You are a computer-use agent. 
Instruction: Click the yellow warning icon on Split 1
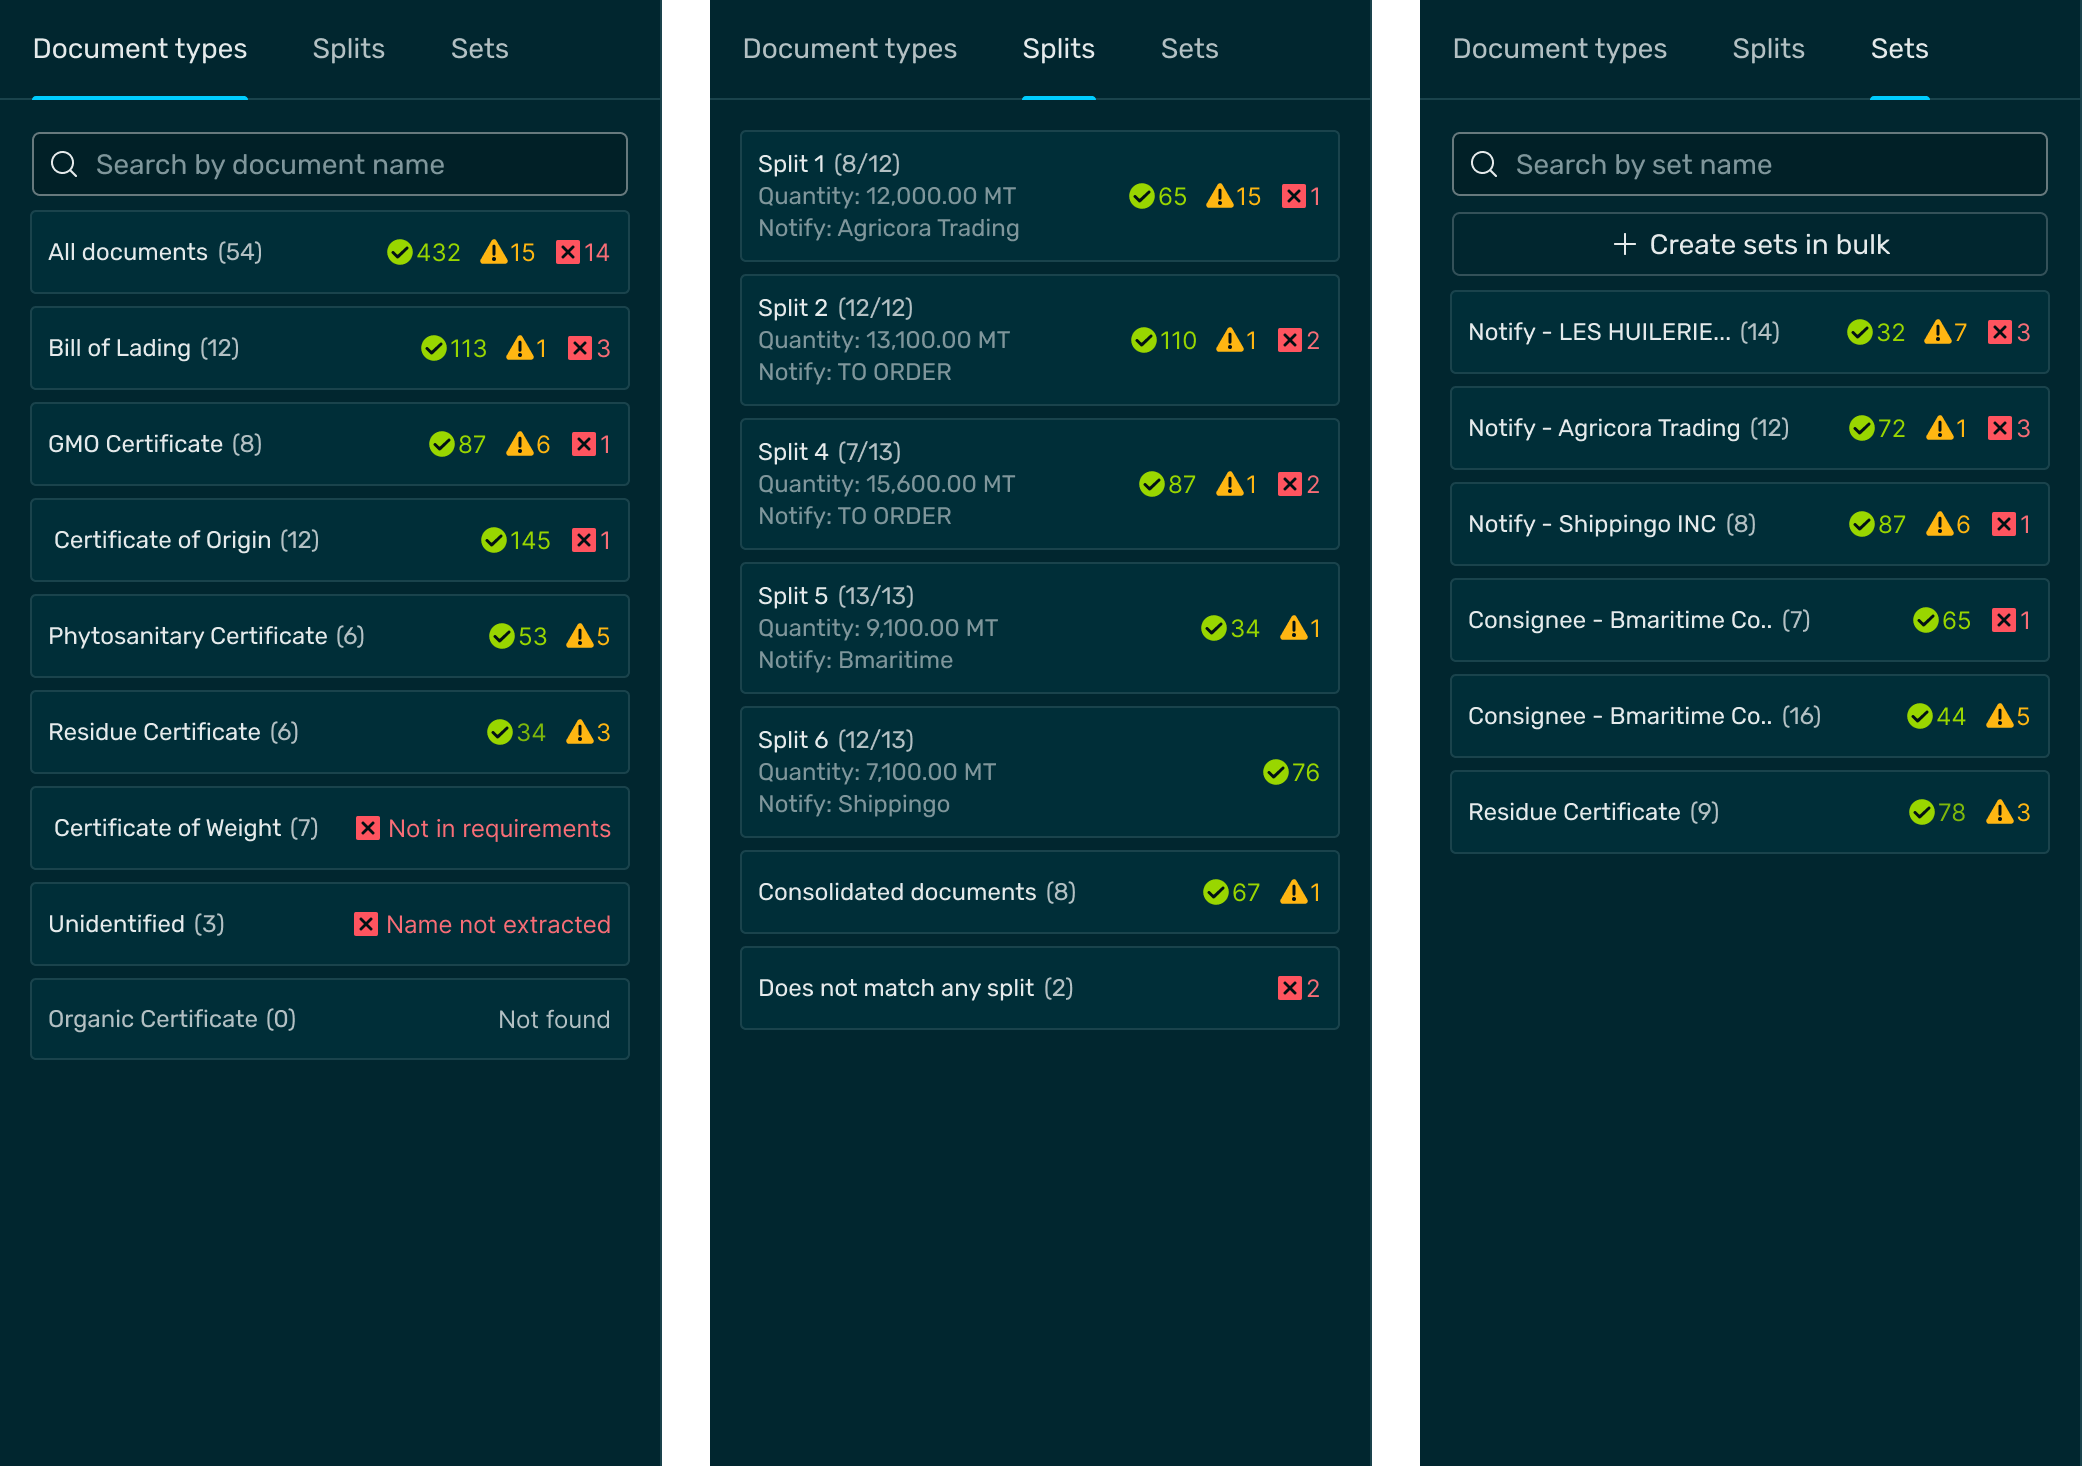coord(1218,196)
